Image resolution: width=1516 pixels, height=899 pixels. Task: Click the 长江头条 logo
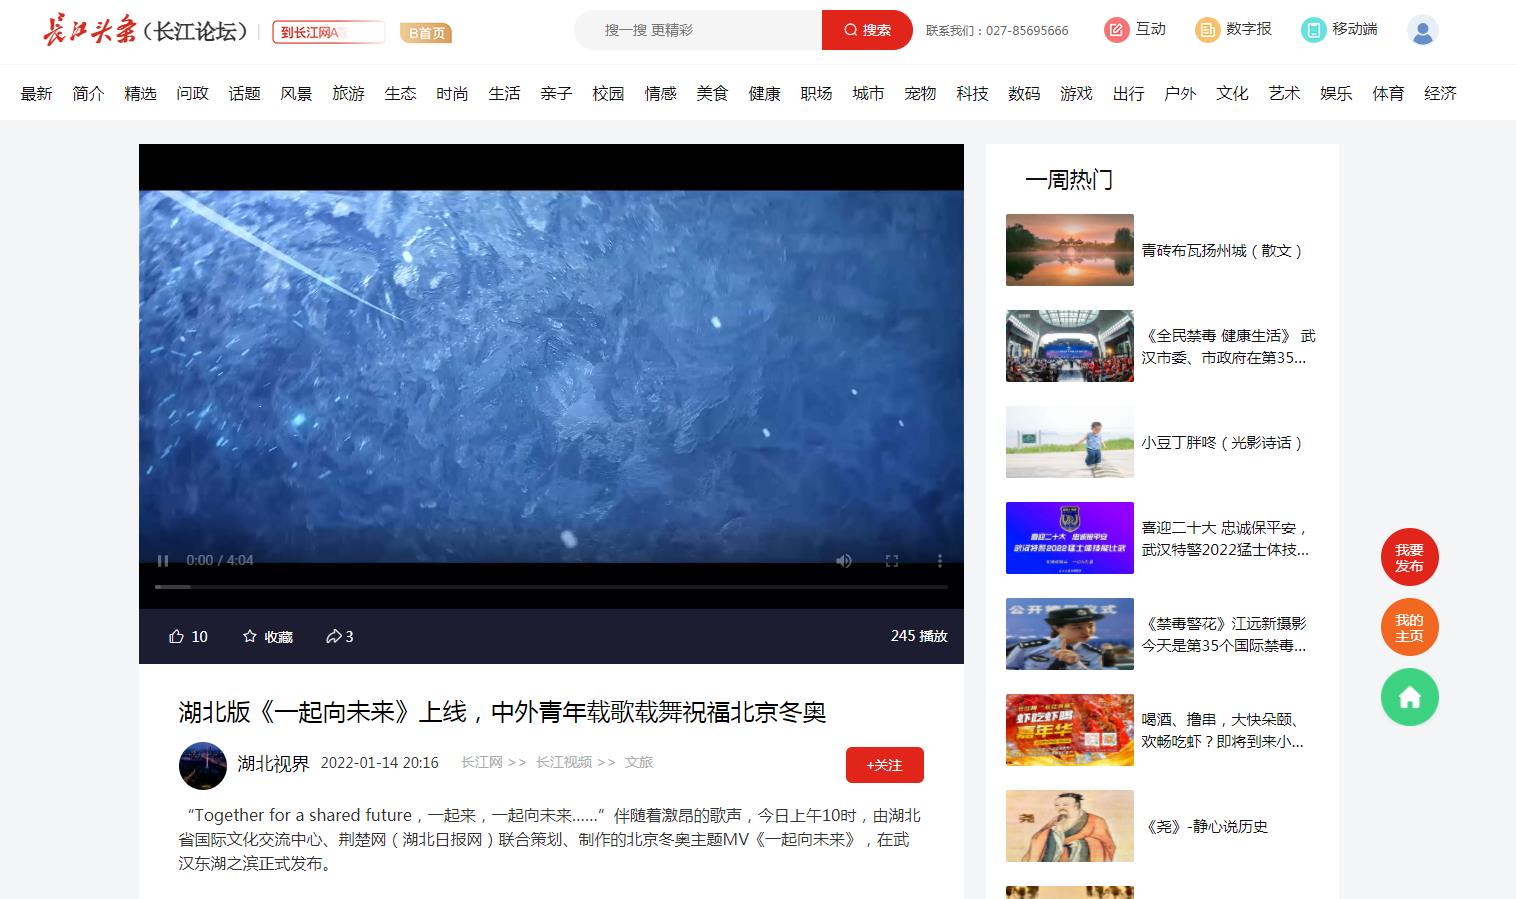click(x=90, y=31)
